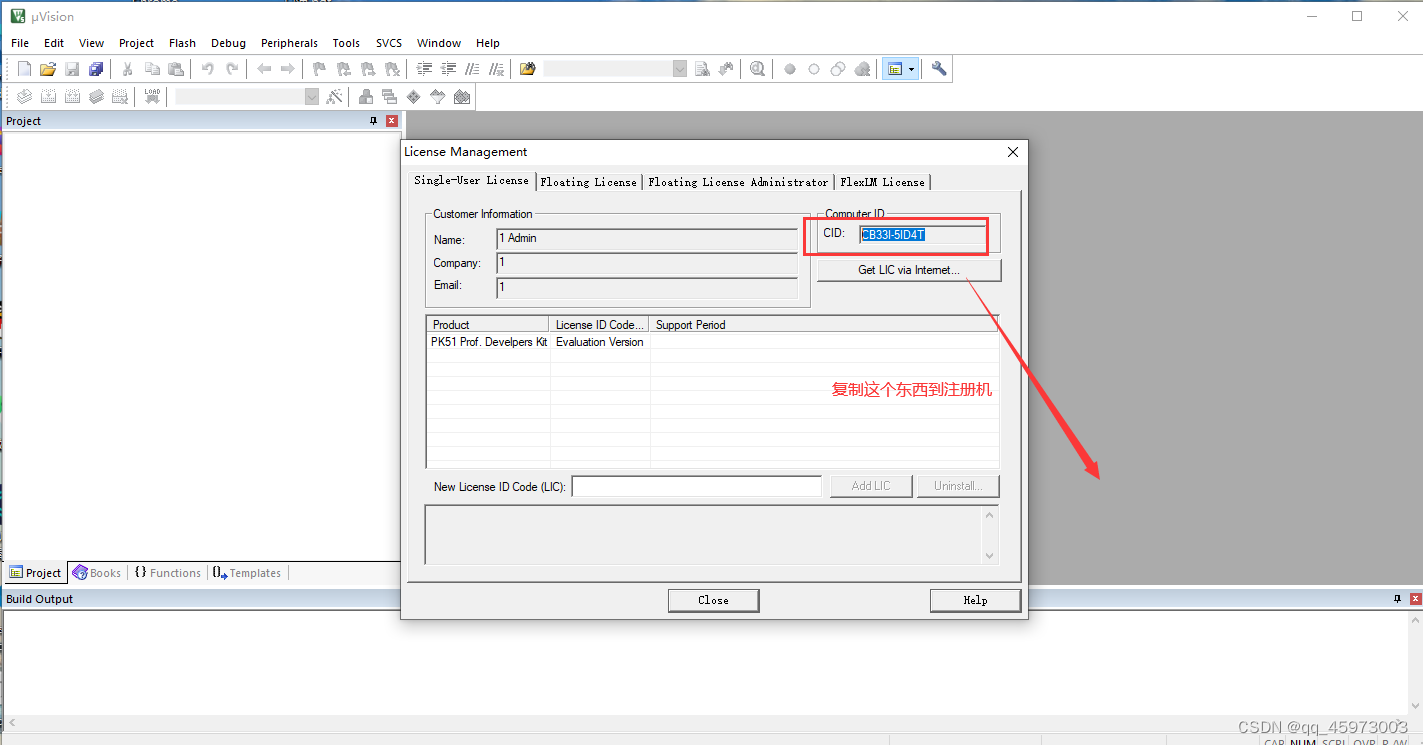Switch to FlexLM License tab
Screen dimensions: 1423x745
882,182
